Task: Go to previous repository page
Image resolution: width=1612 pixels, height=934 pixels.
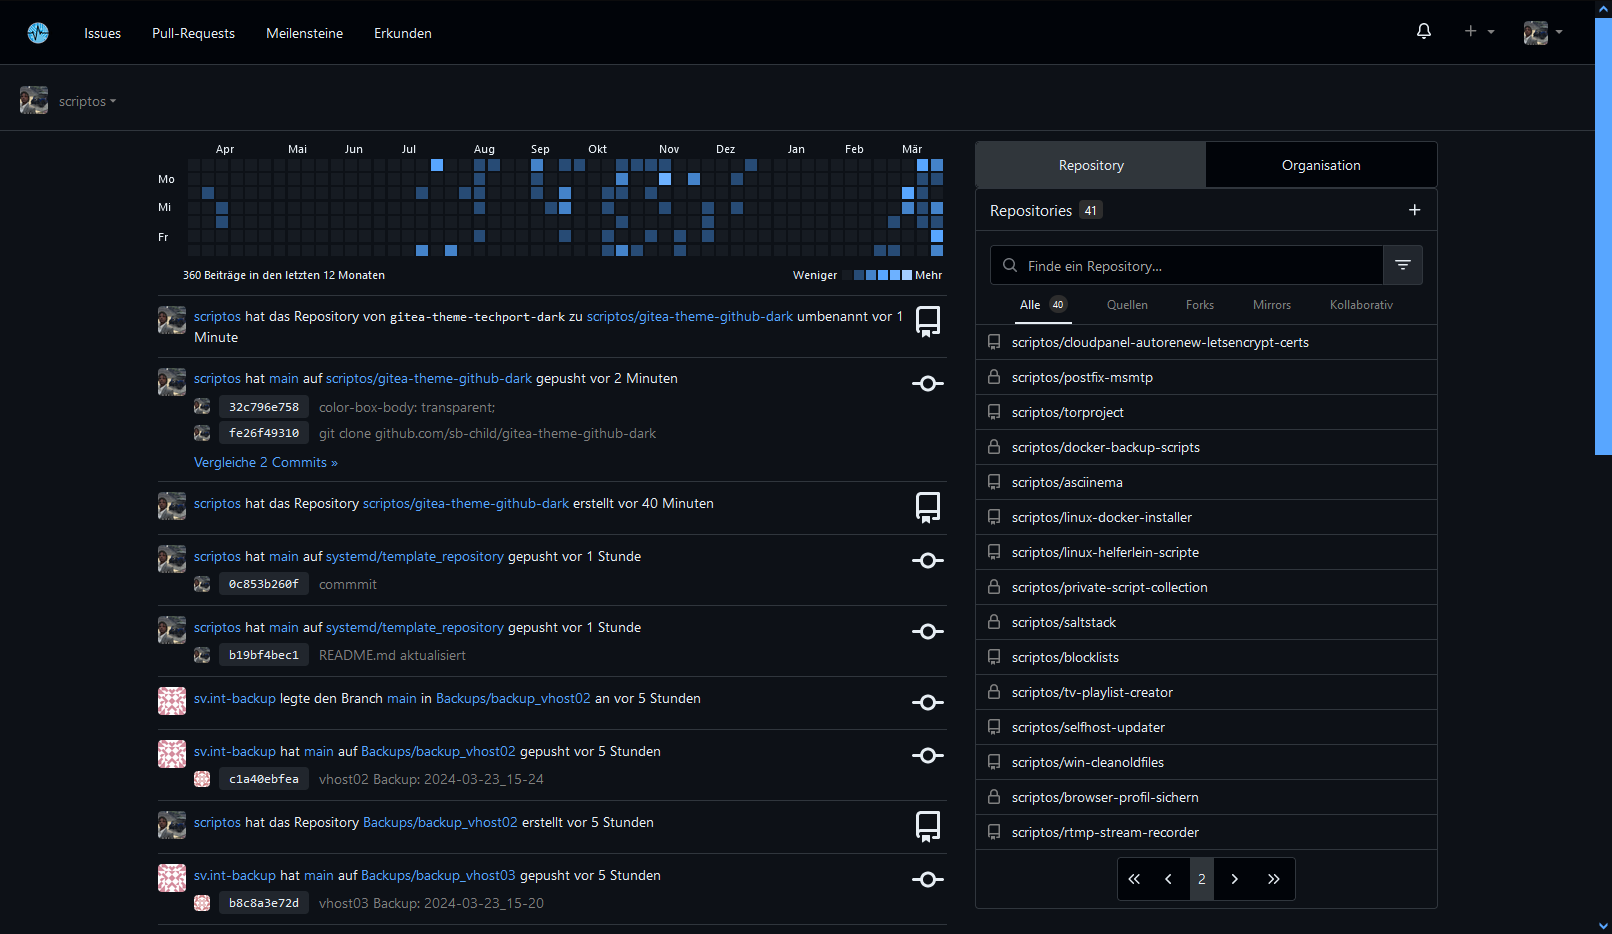Action: coord(1168,879)
